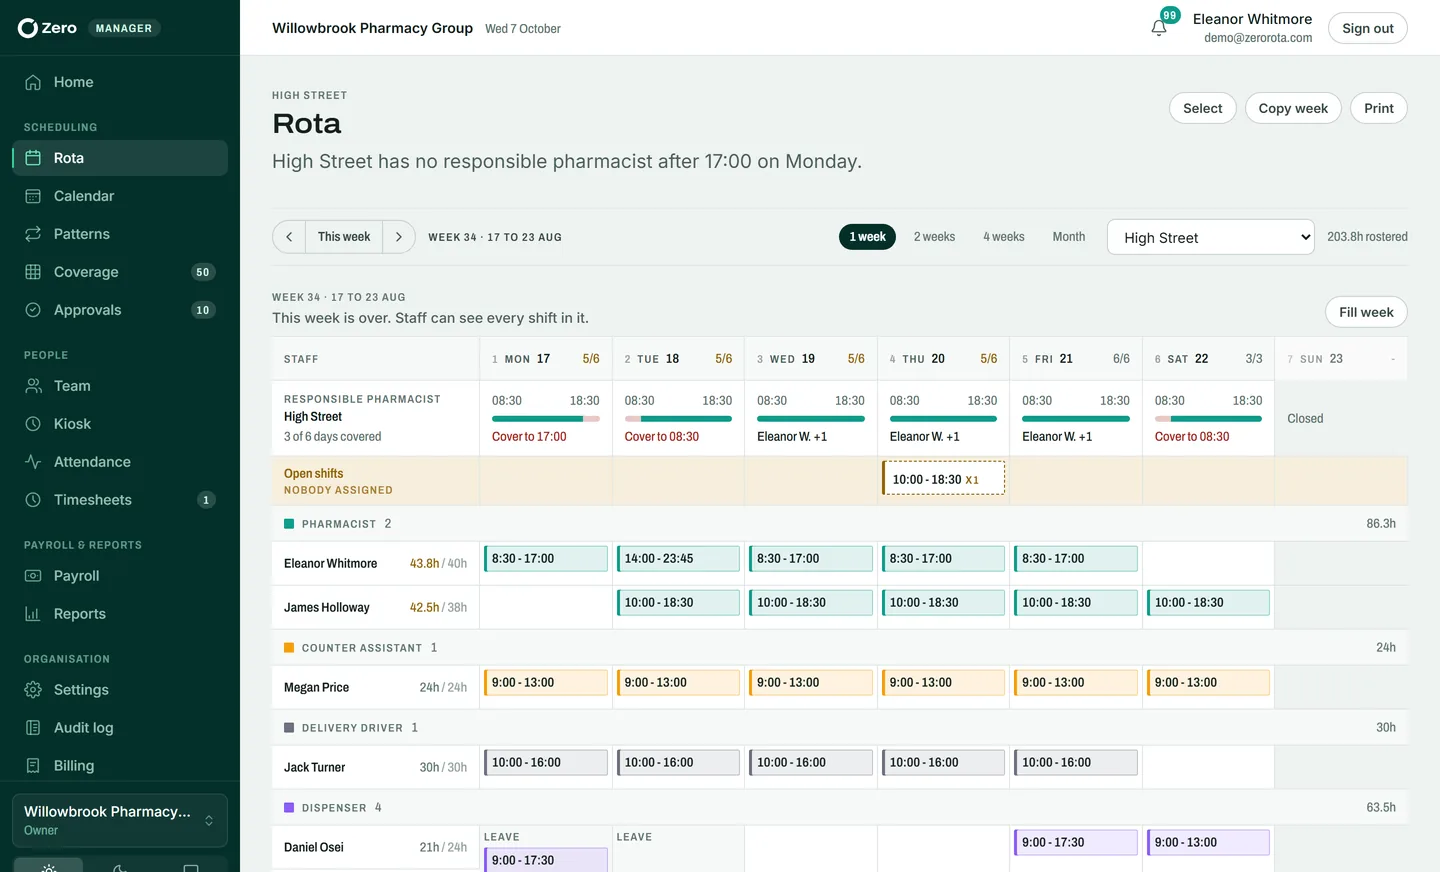Open Audit log icon

pyautogui.click(x=33, y=728)
